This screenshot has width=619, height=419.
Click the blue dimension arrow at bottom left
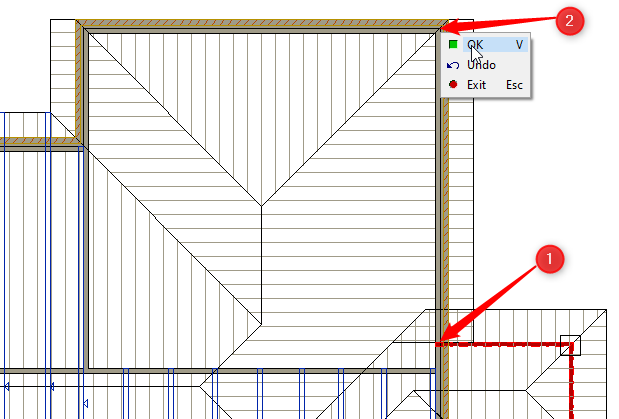pos(8,385)
